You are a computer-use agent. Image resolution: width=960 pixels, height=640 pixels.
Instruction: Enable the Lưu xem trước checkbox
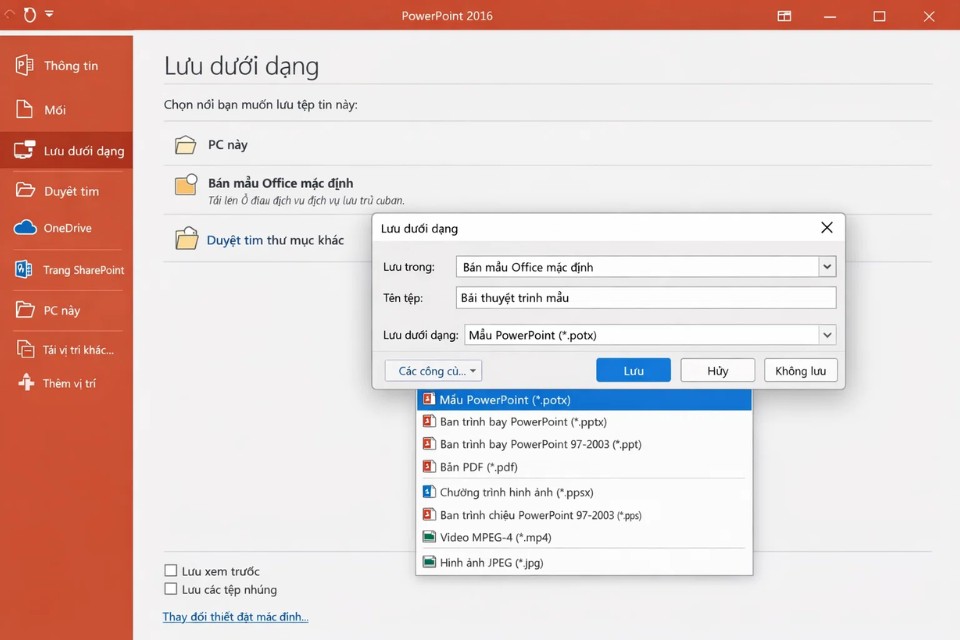(x=171, y=571)
